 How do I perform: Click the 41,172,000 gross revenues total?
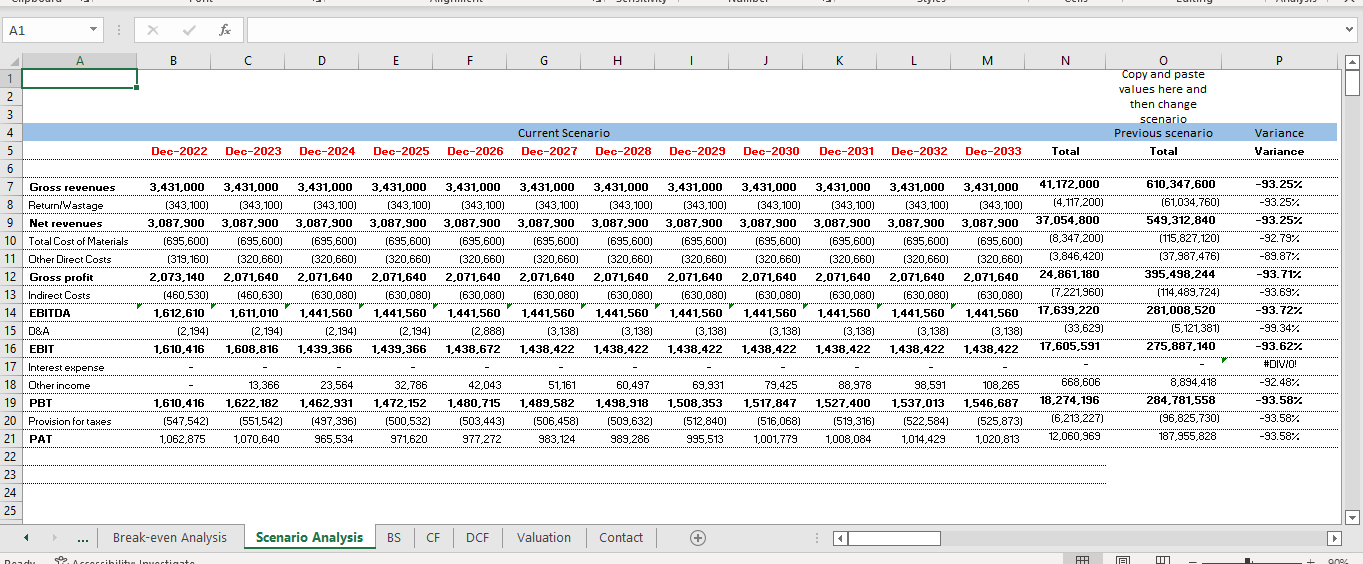point(1069,184)
